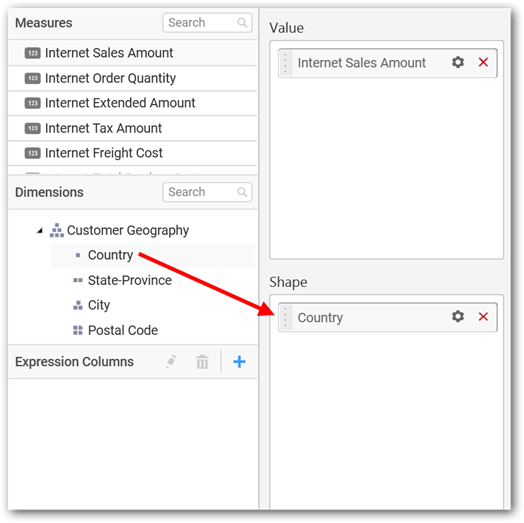Select the Customer Geography hierarchy node

128,230
